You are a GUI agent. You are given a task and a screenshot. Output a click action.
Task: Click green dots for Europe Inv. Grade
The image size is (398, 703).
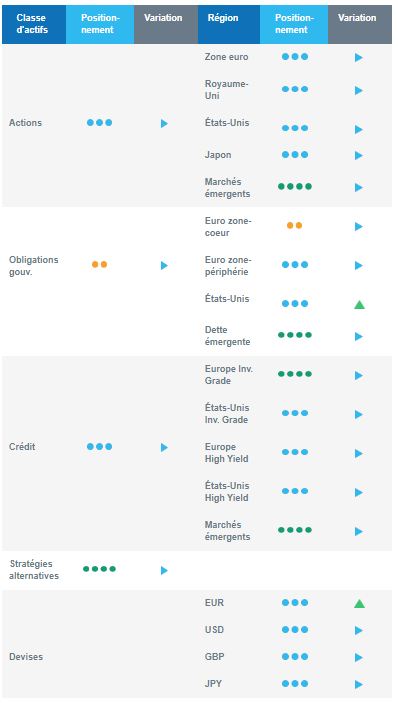coord(294,374)
